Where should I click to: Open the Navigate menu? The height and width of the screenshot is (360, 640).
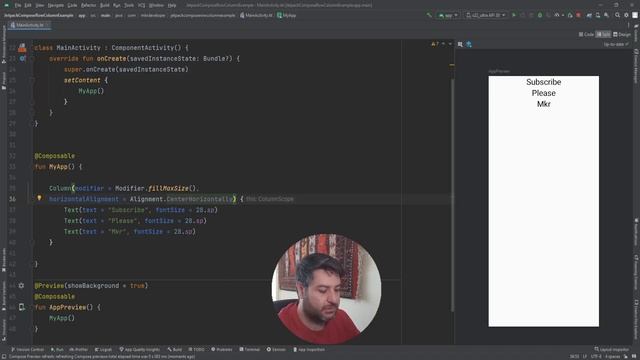pyautogui.click(x=56, y=5)
